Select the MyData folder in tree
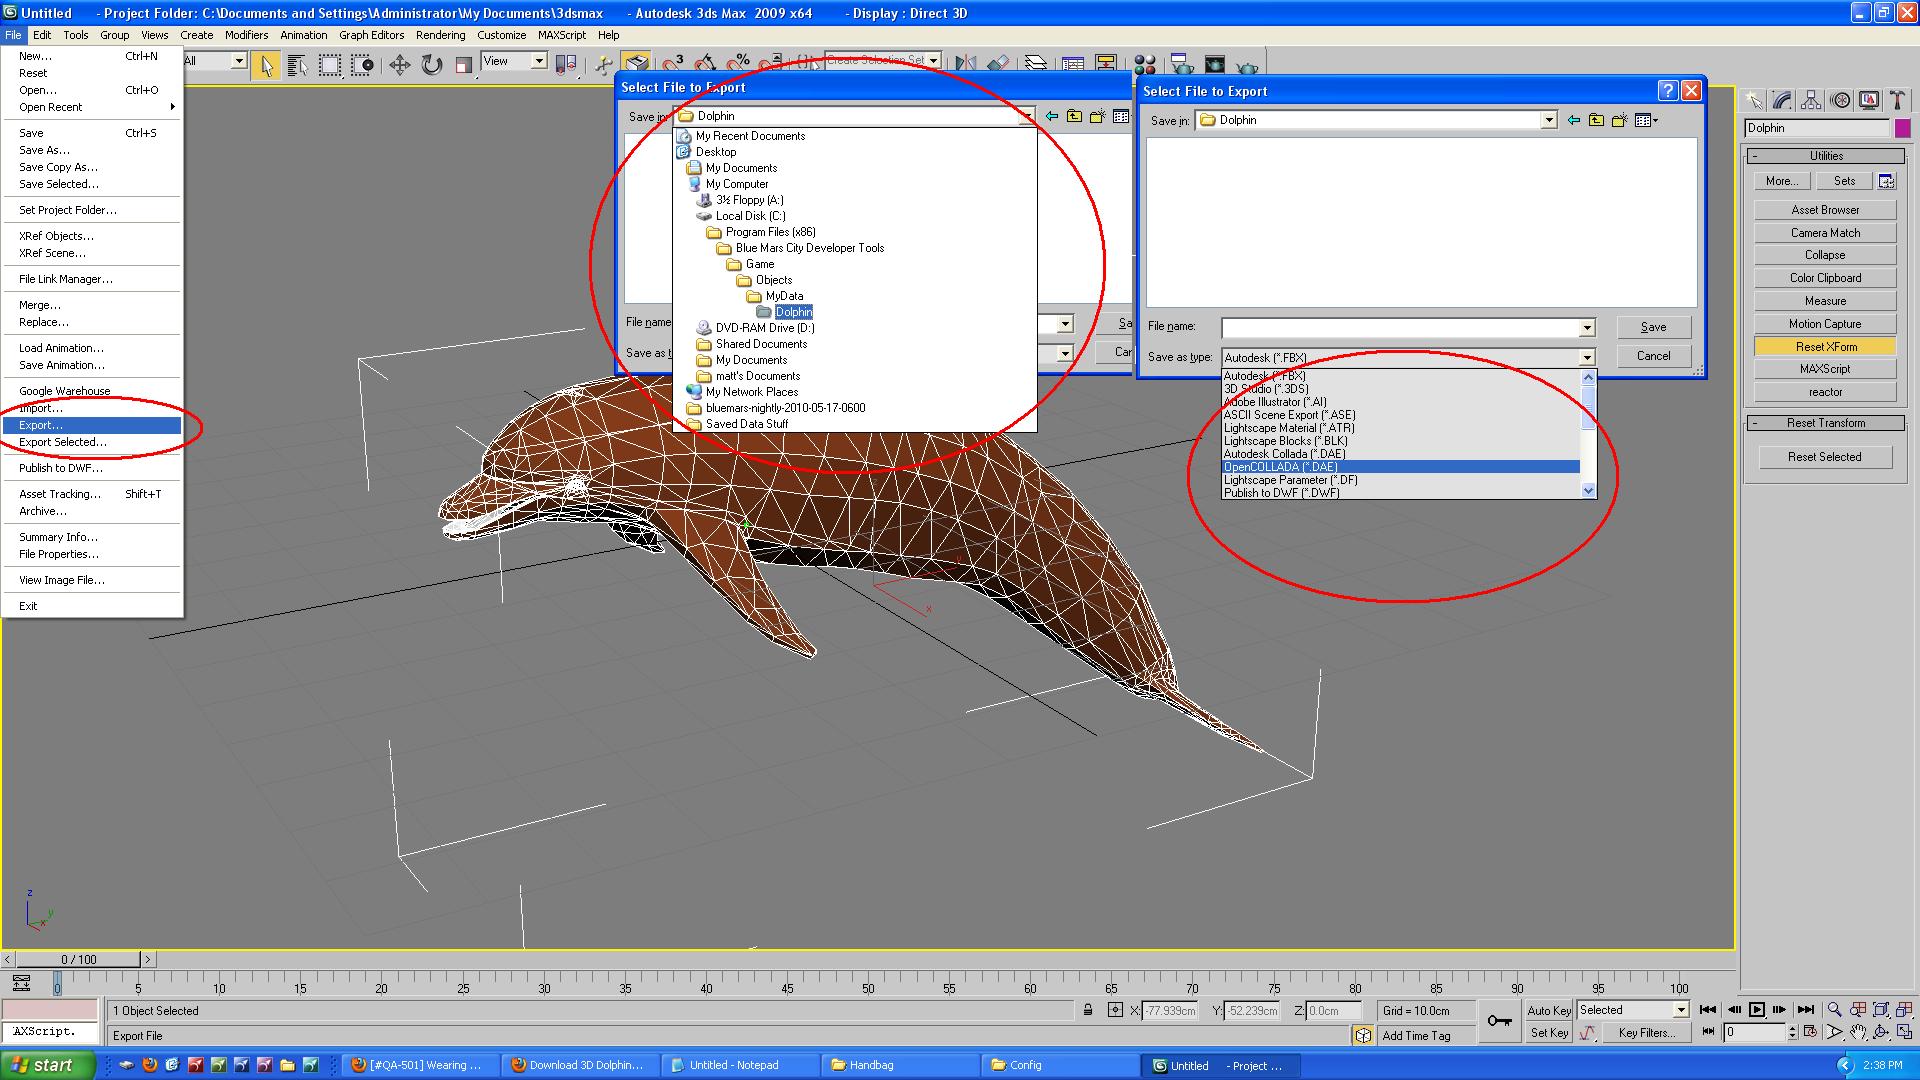The width and height of the screenshot is (1920, 1080). [x=784, y=296]
